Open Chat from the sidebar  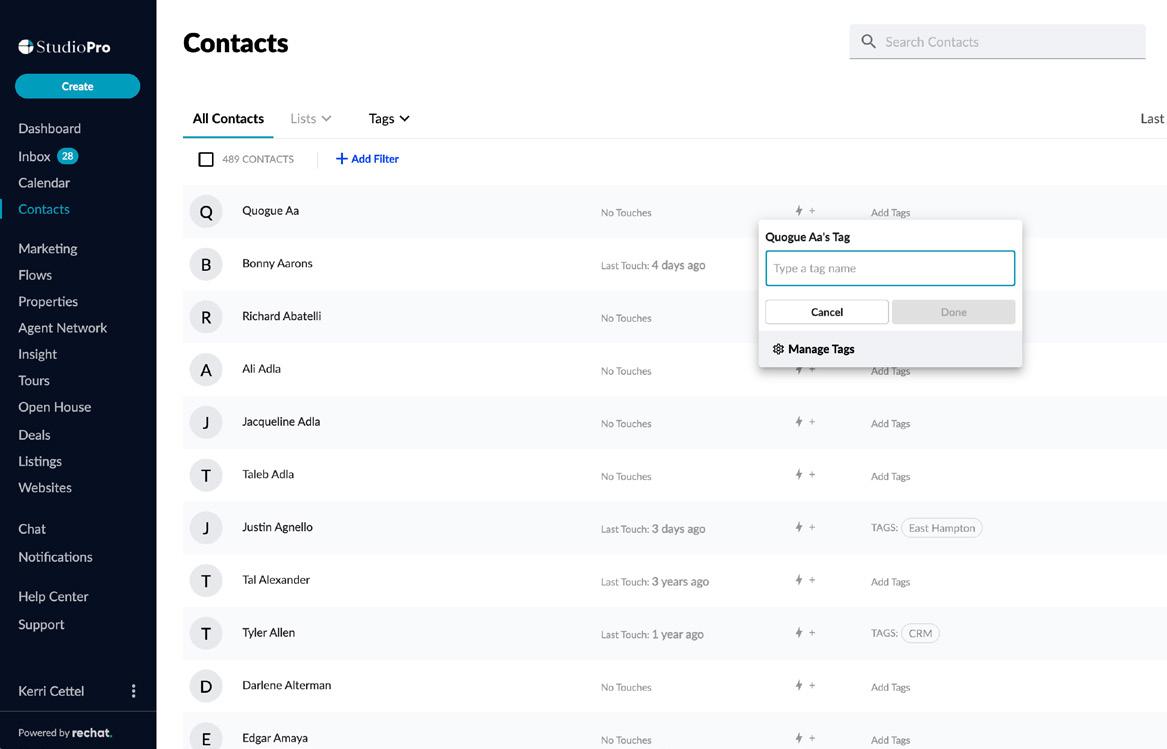point(32,529)
